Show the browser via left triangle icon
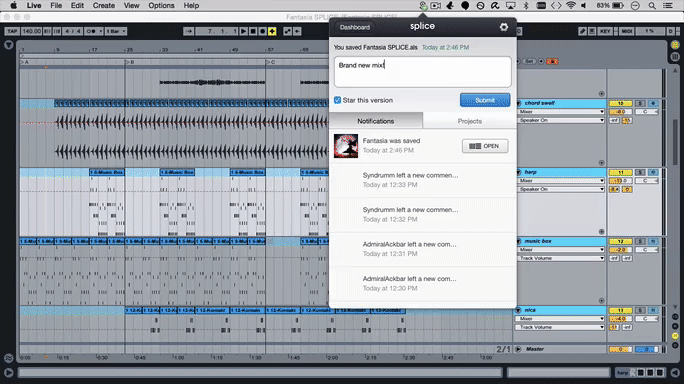Viewport: 684px width, 384px height. (8, 45)
